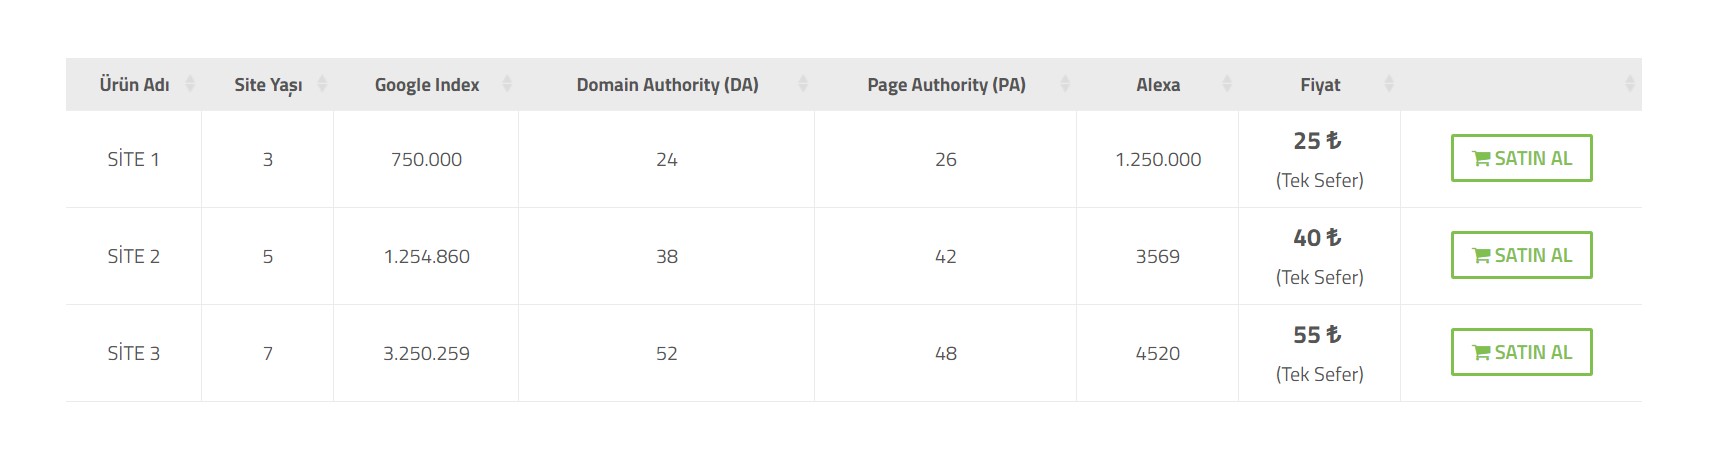Click sort arrows on last empty column

pos(1630,84)
